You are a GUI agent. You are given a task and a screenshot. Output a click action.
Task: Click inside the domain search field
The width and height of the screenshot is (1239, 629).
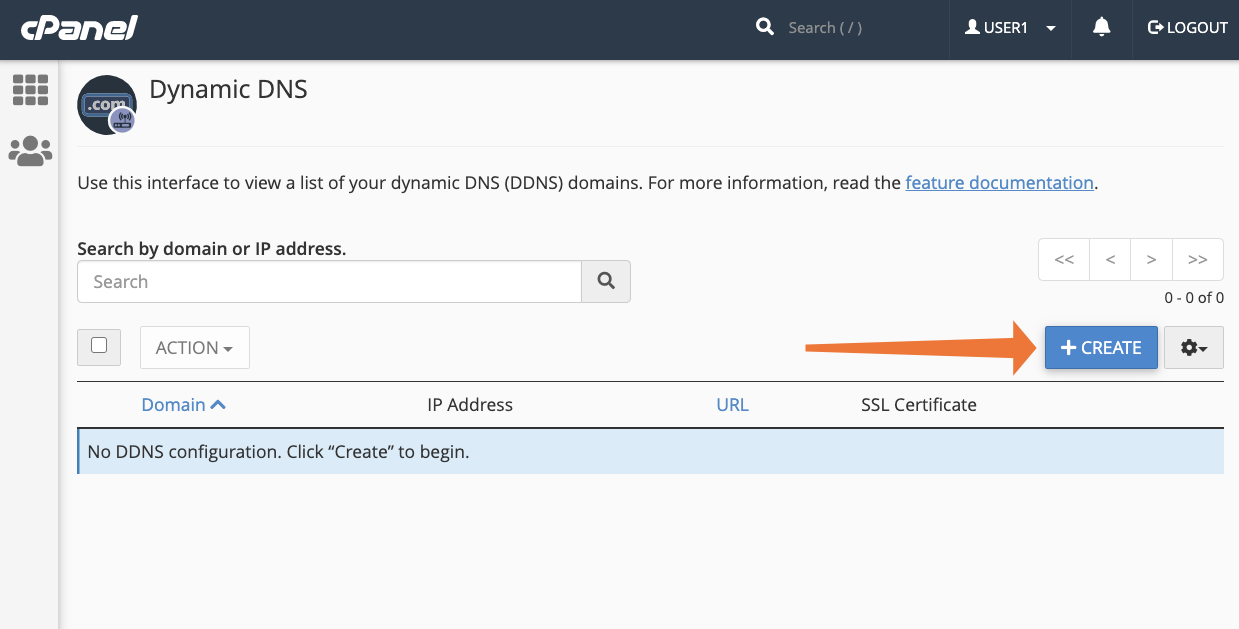(x=329, y=281)
